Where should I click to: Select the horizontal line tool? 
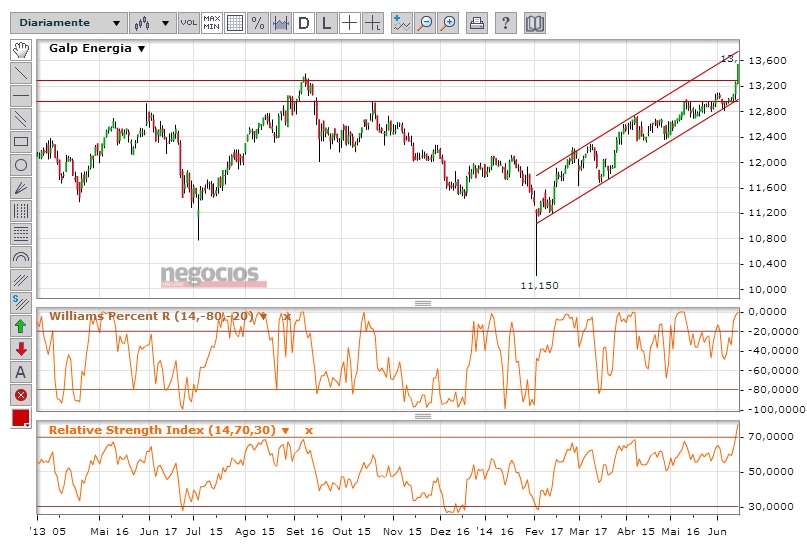point(21,96)
